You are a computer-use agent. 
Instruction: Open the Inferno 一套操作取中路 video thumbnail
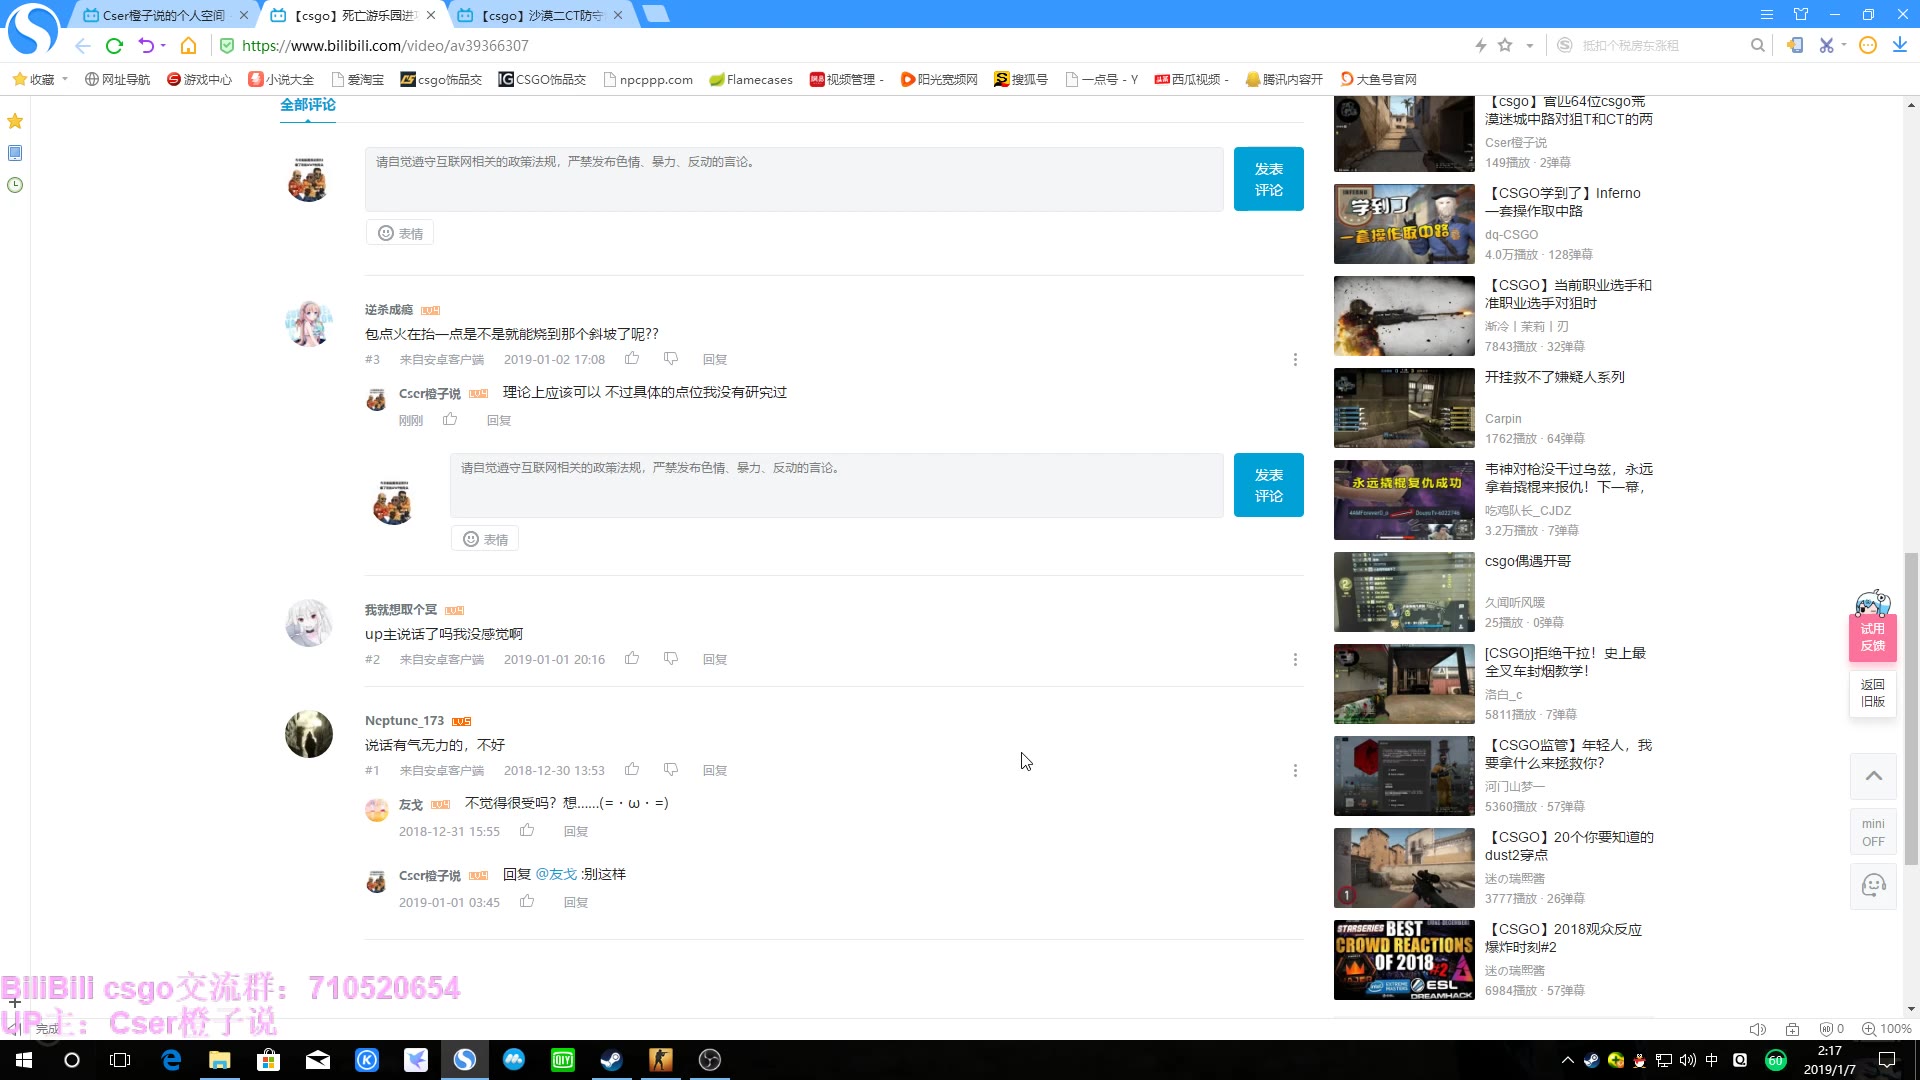[1404, 224]
